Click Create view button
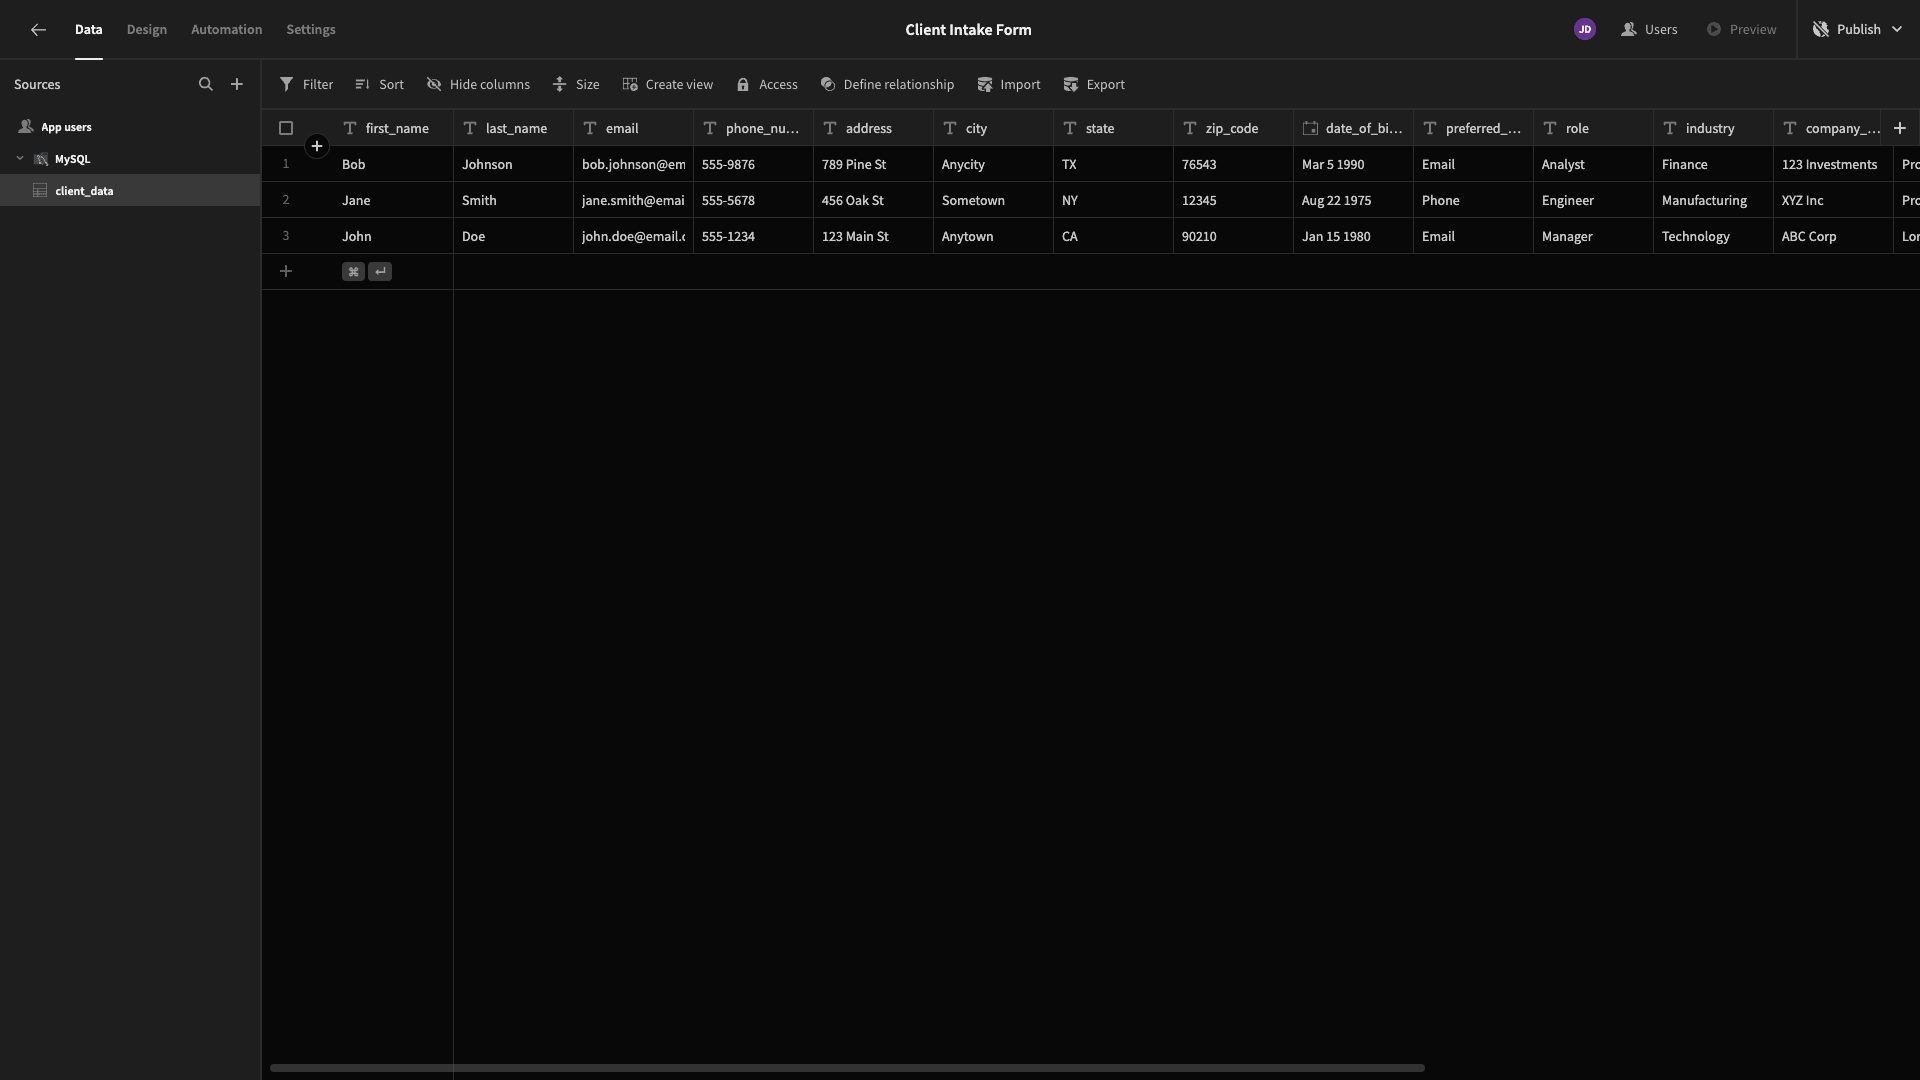 coord(667,85)
